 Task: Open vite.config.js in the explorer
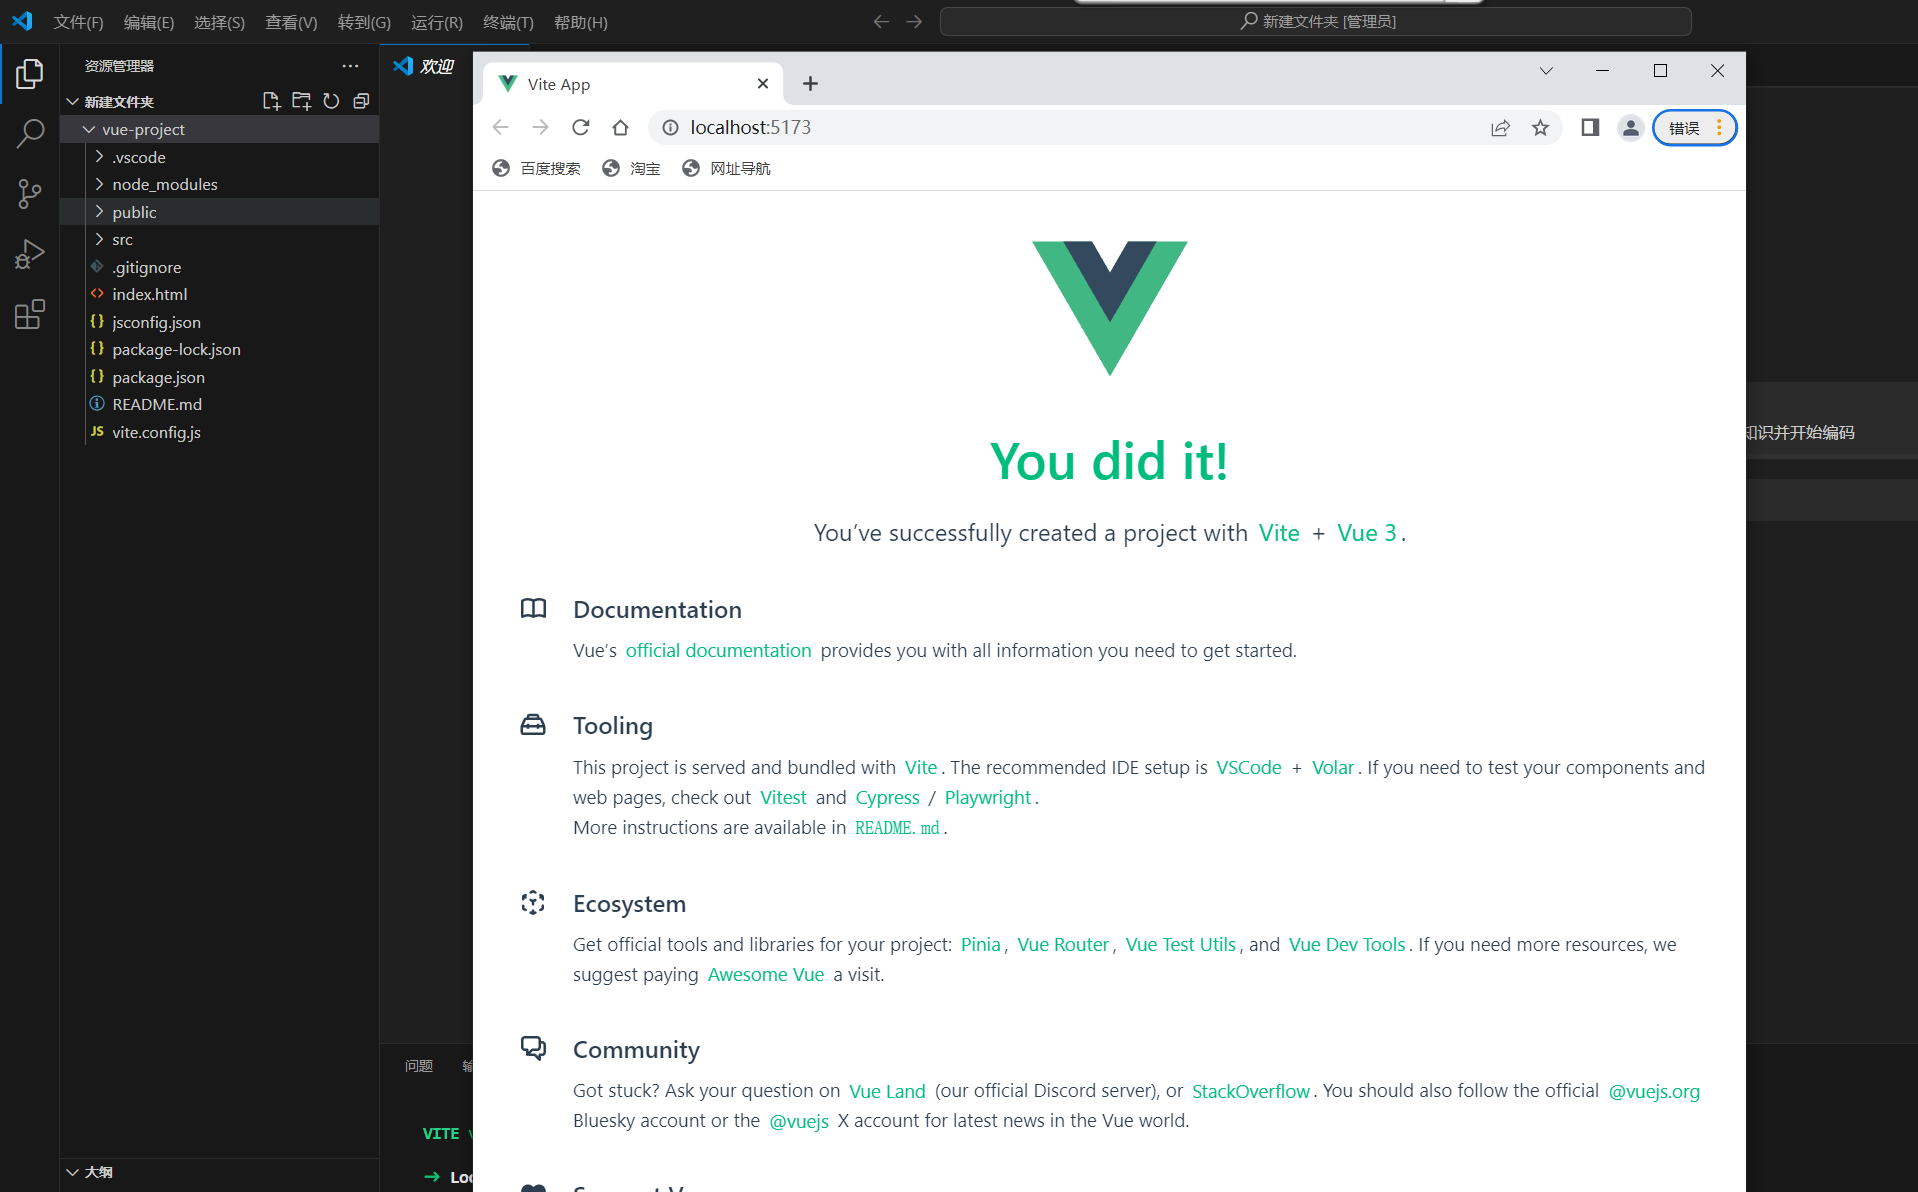(219, 432)
